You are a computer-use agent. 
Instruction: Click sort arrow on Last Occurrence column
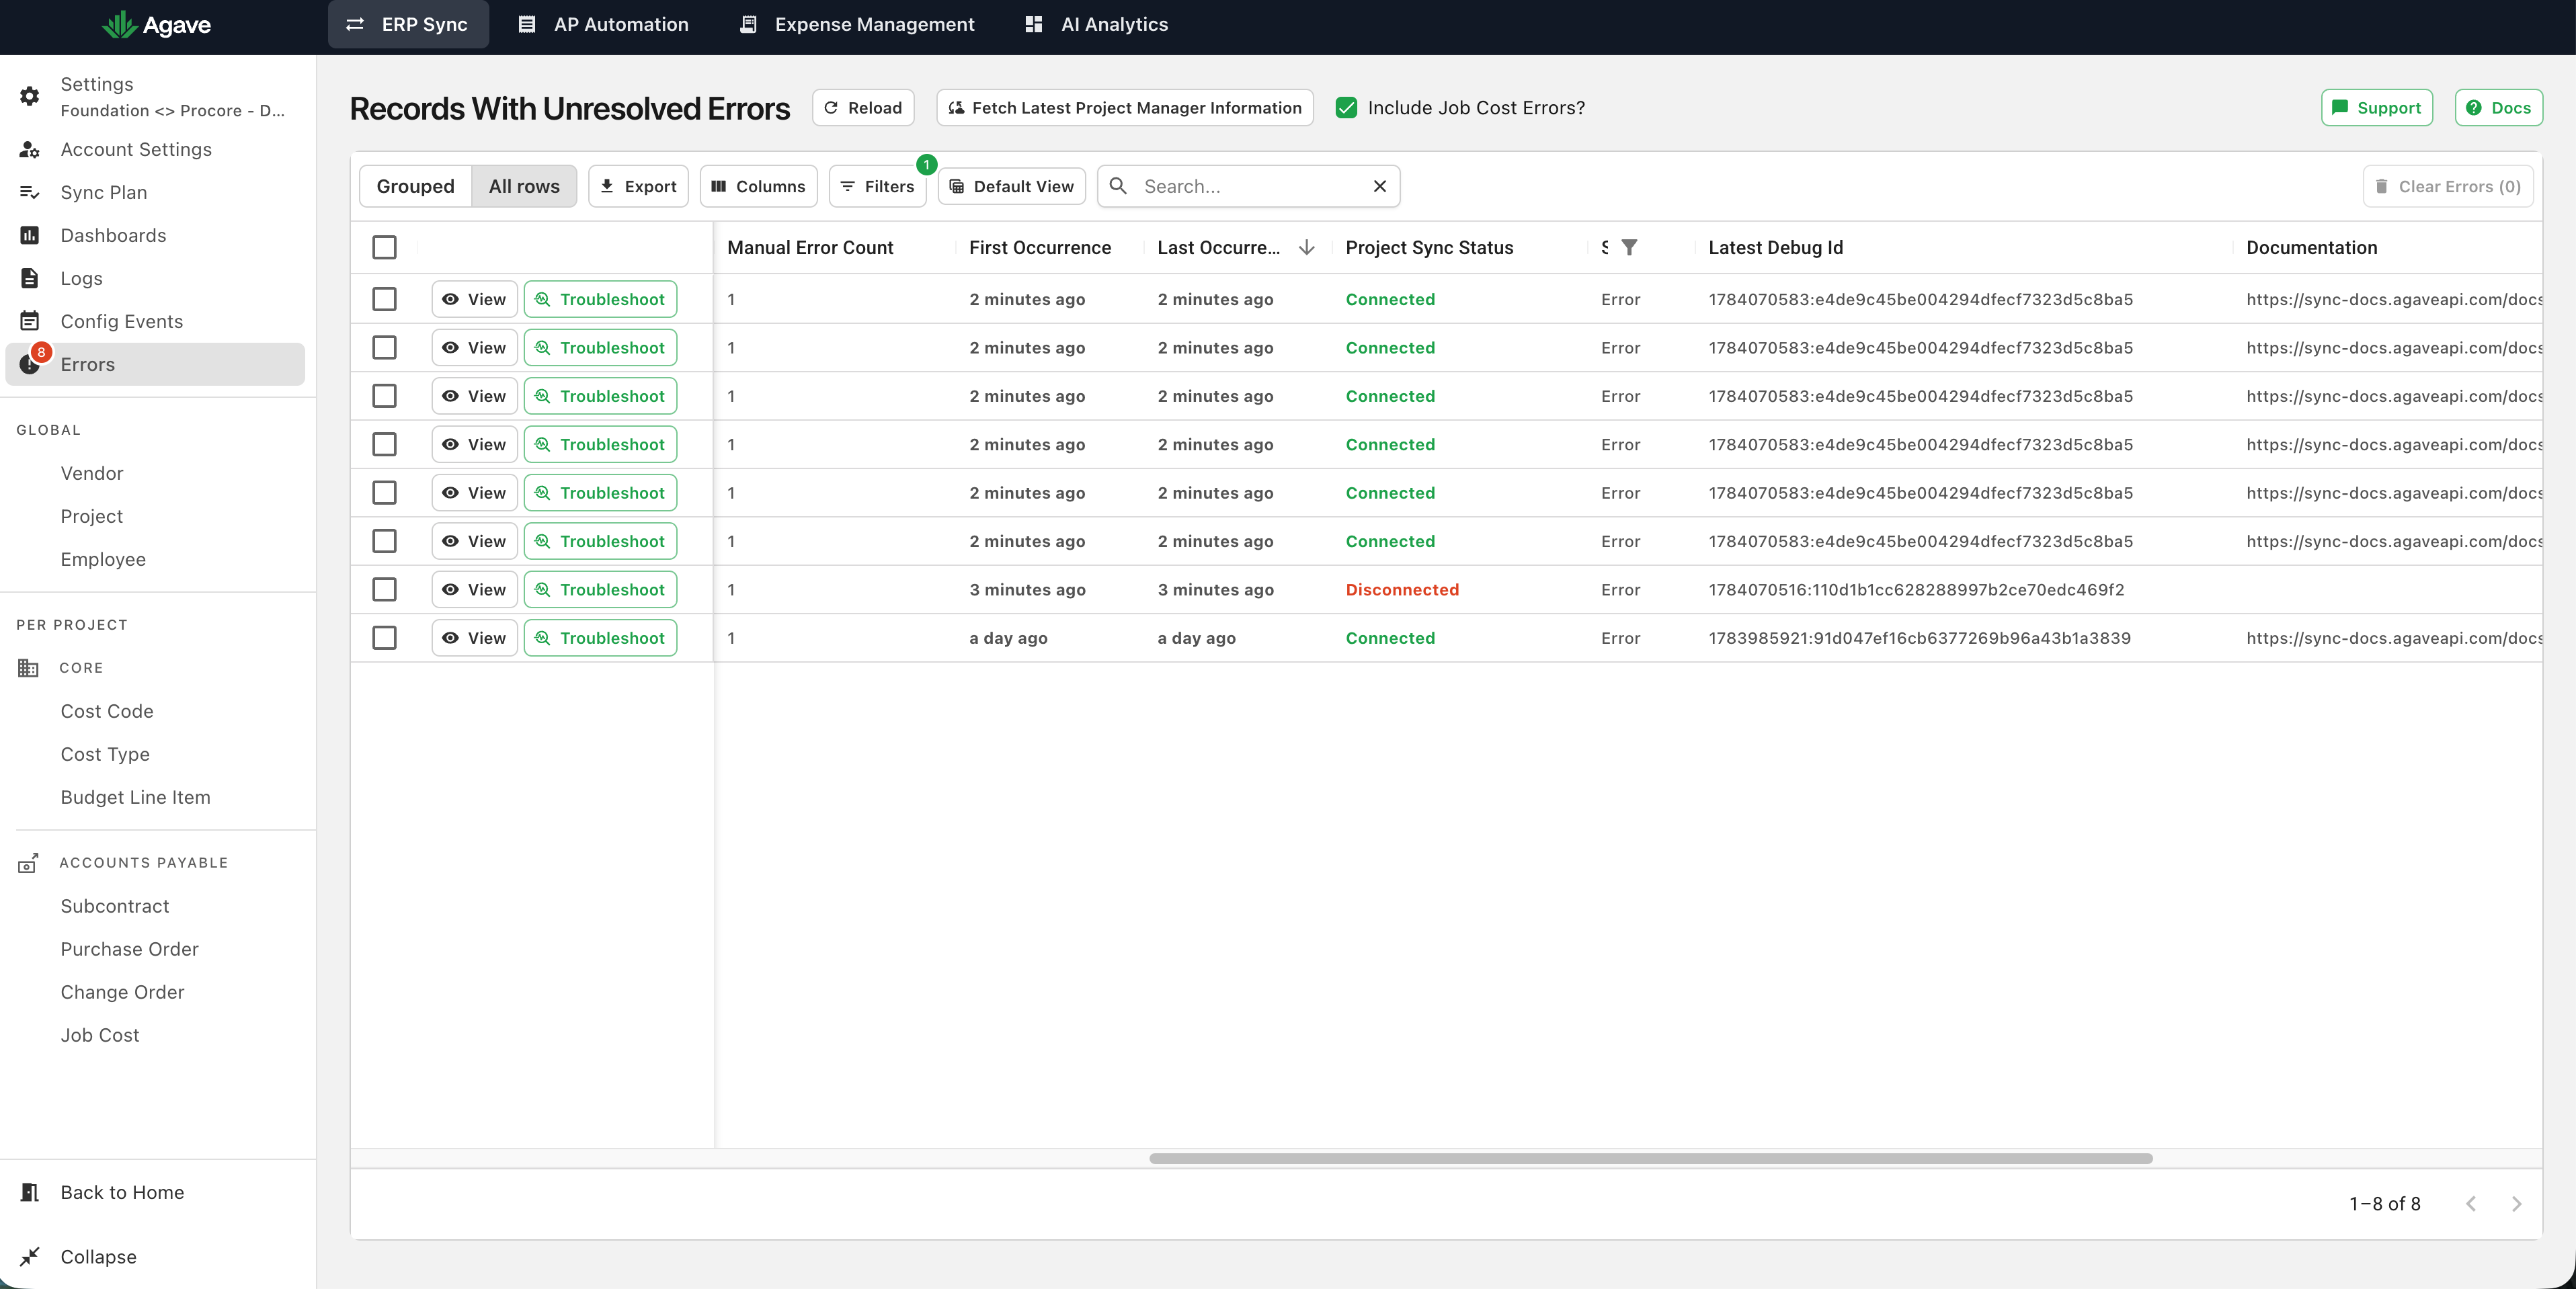point(1306,247)
